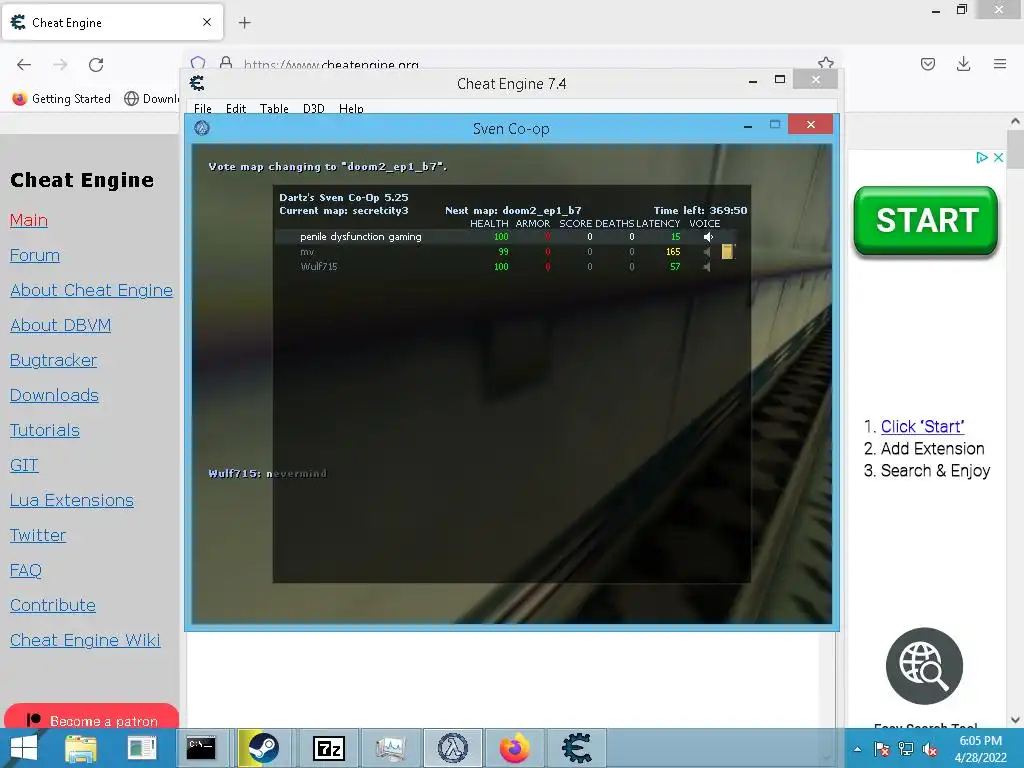Open the FAQ link
The height and width of the screenshot is (768, 1024).
(25, 570)
